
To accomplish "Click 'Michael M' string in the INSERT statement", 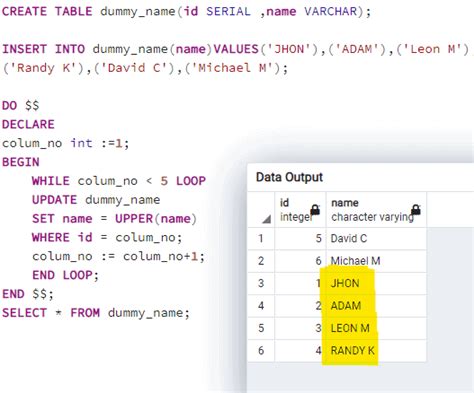I will [232, 68].
